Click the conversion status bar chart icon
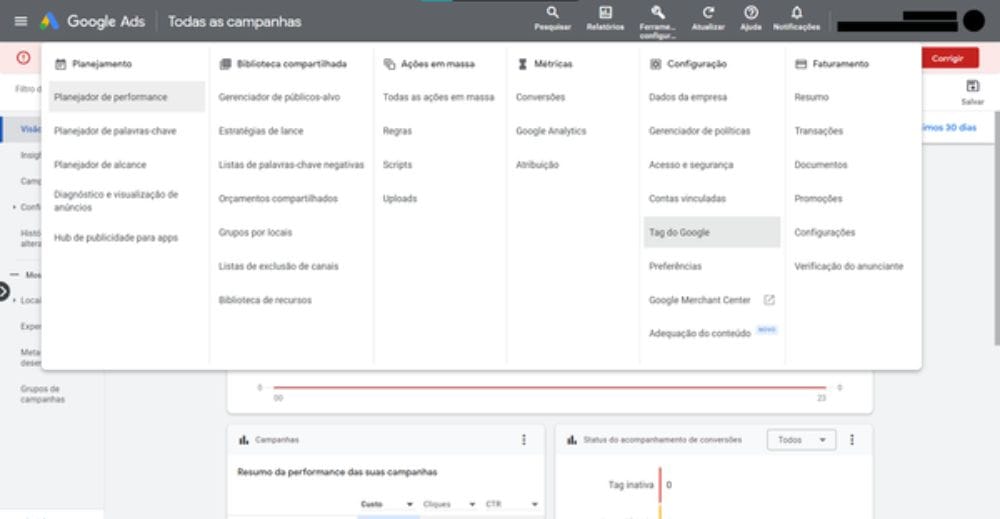The height and width of the screenshot is (519, 1000). point(571,440)
